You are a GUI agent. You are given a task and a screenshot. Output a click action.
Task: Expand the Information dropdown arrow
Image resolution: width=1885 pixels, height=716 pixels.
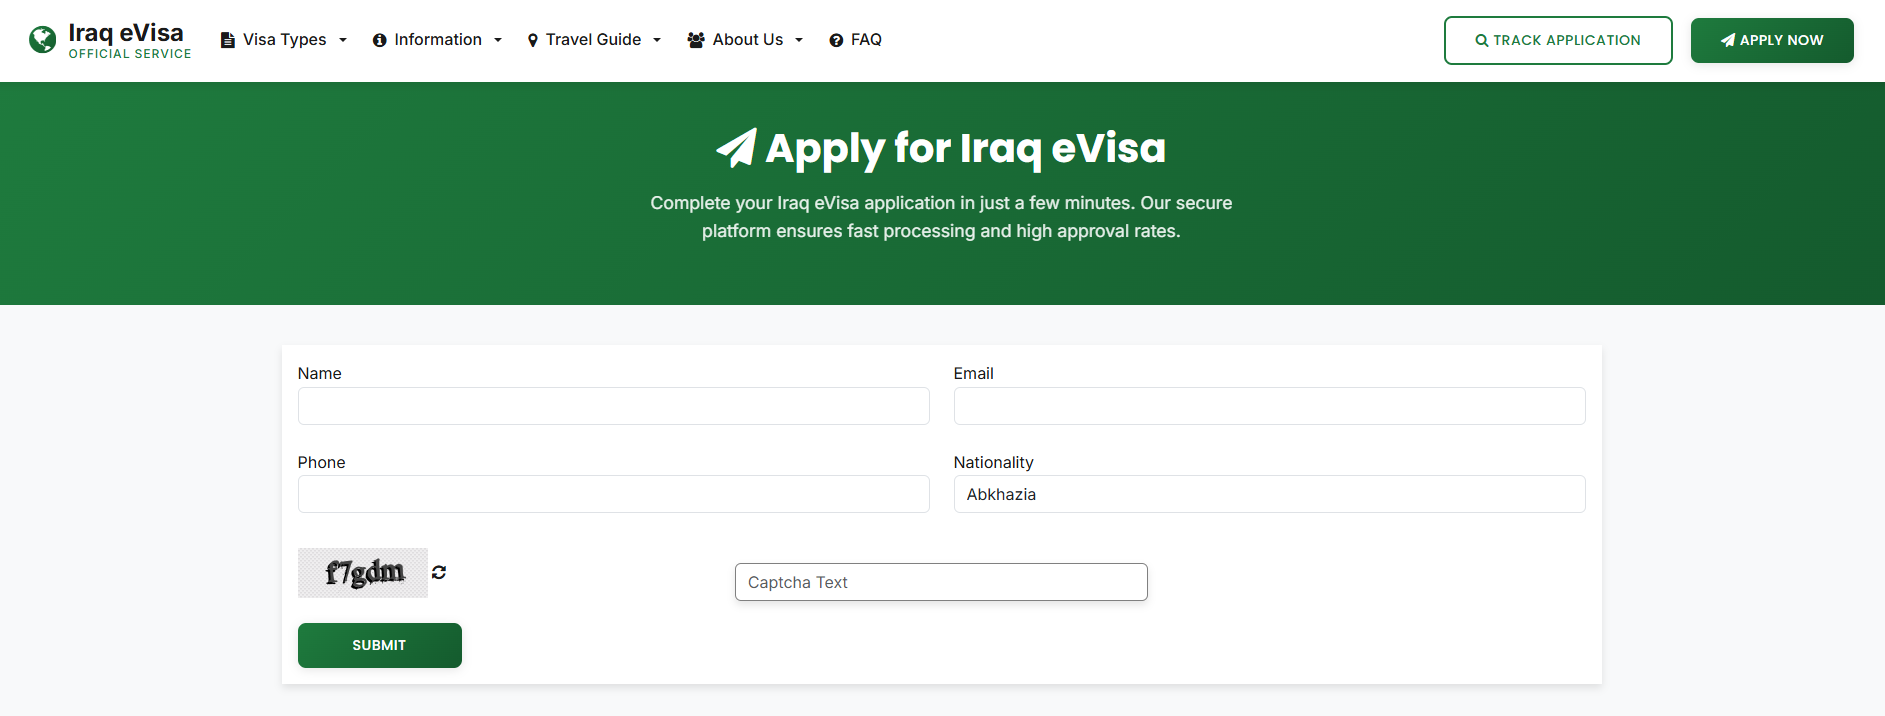coord(498,40)
